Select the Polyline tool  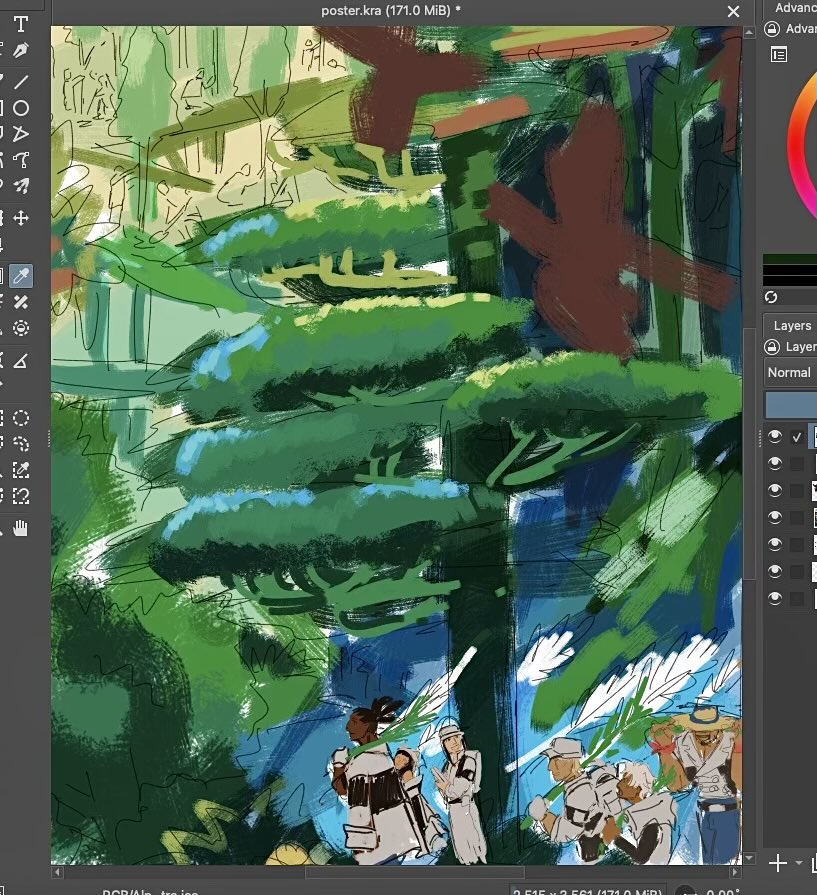21,134
